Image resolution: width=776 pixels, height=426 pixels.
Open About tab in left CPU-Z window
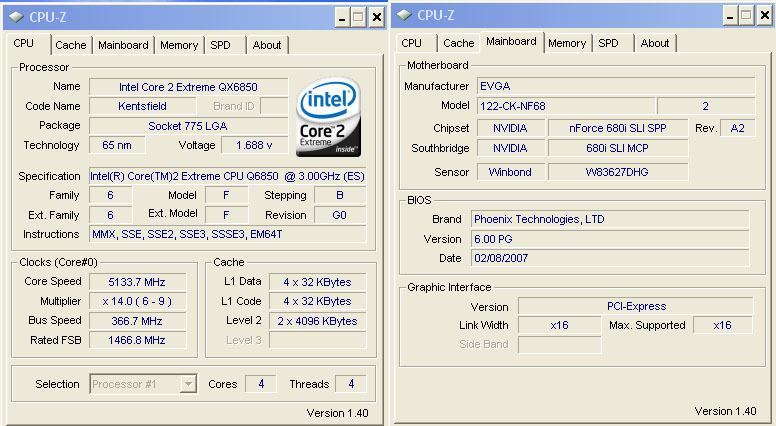pyautogui.click(x=267, y=45)
